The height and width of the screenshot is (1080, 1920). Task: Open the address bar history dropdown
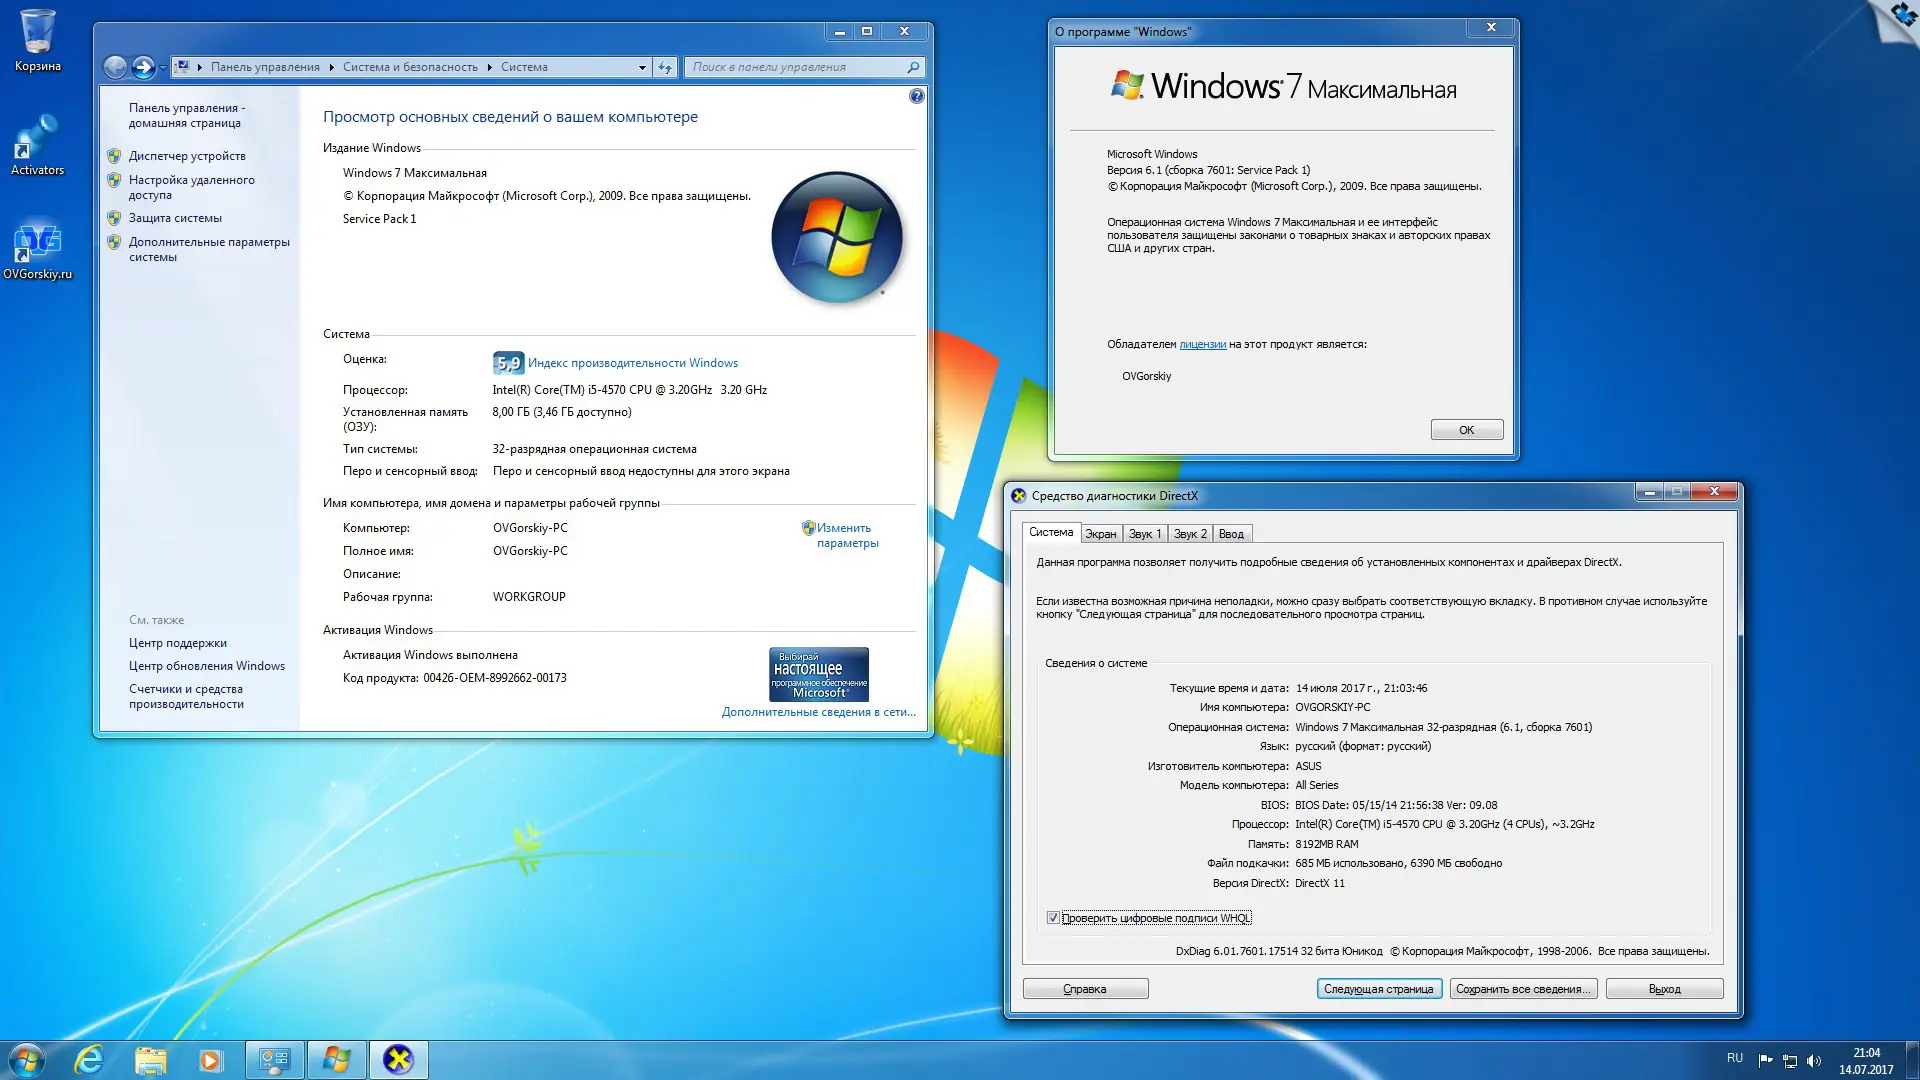[642, 67]
